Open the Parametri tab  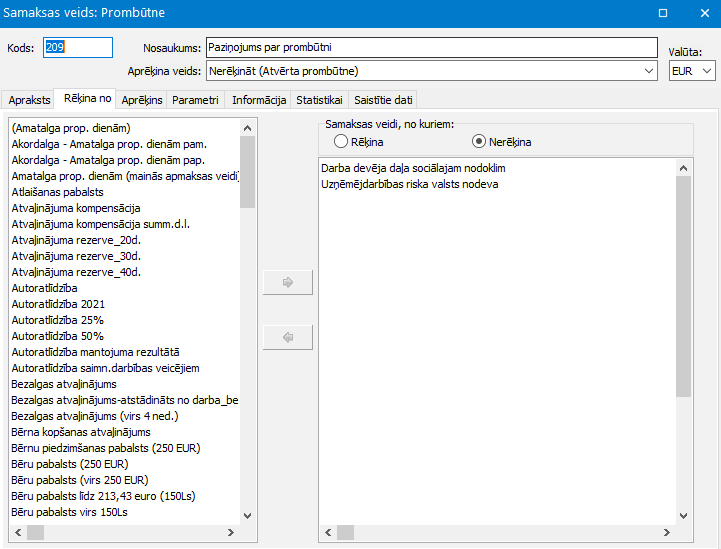point(195,100)
